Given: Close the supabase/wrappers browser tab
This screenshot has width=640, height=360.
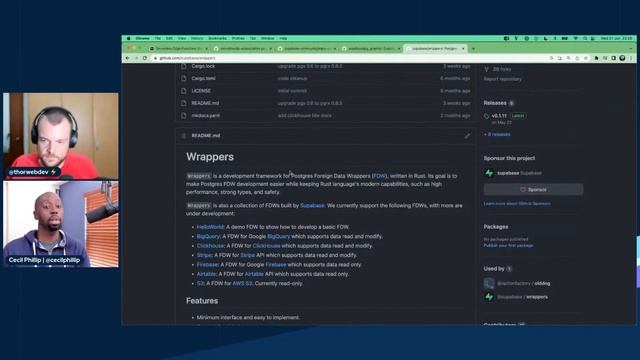Looking at the screenshot, I should coord(463,49).
